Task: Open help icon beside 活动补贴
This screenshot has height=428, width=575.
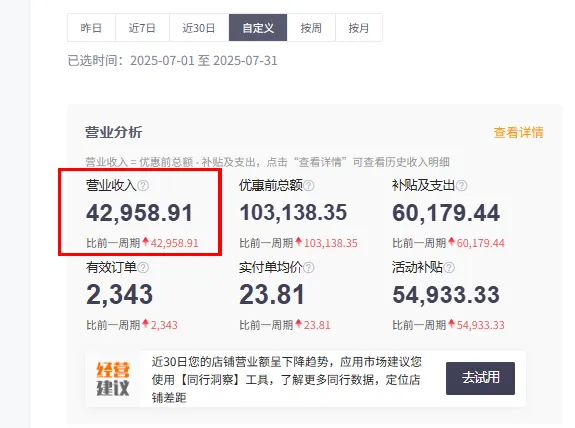Action: pos(449,268)
